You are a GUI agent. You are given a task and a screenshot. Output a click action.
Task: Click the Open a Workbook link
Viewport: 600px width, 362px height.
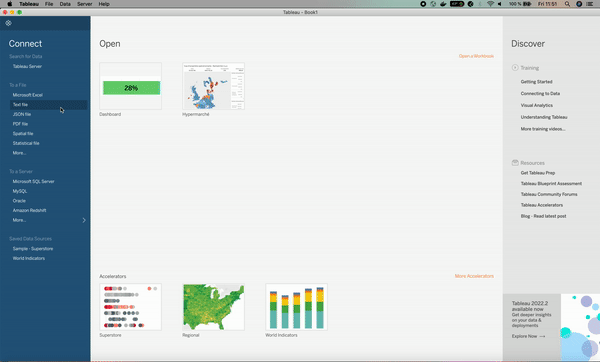point(476,56)
